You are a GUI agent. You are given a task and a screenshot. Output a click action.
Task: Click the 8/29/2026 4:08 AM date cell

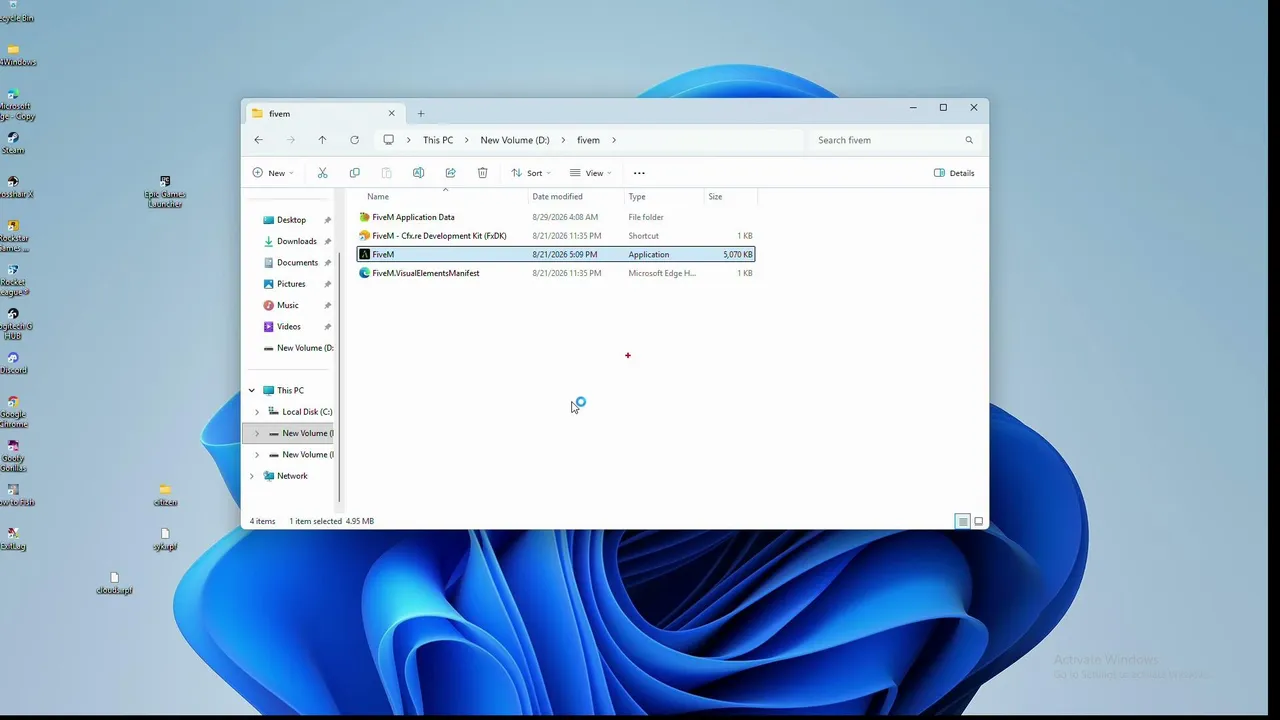(565, 217)
